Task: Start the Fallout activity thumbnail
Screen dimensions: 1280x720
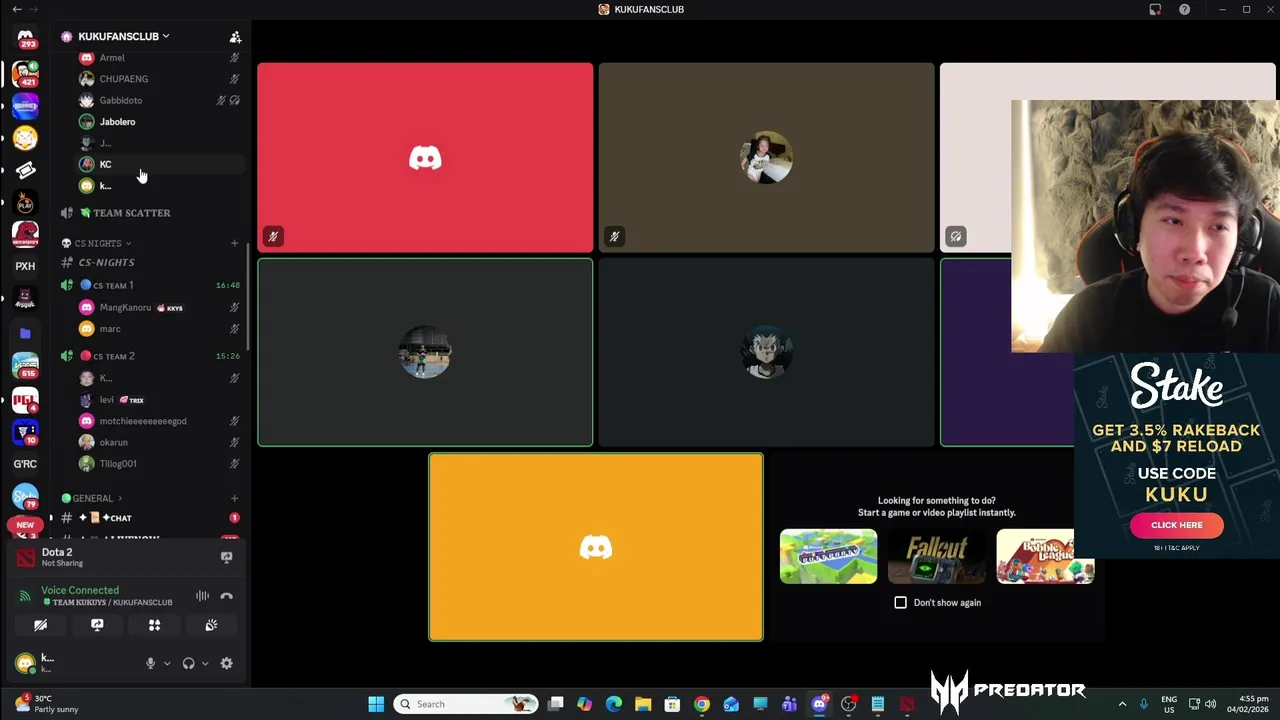Action: (x=937, y=557)
